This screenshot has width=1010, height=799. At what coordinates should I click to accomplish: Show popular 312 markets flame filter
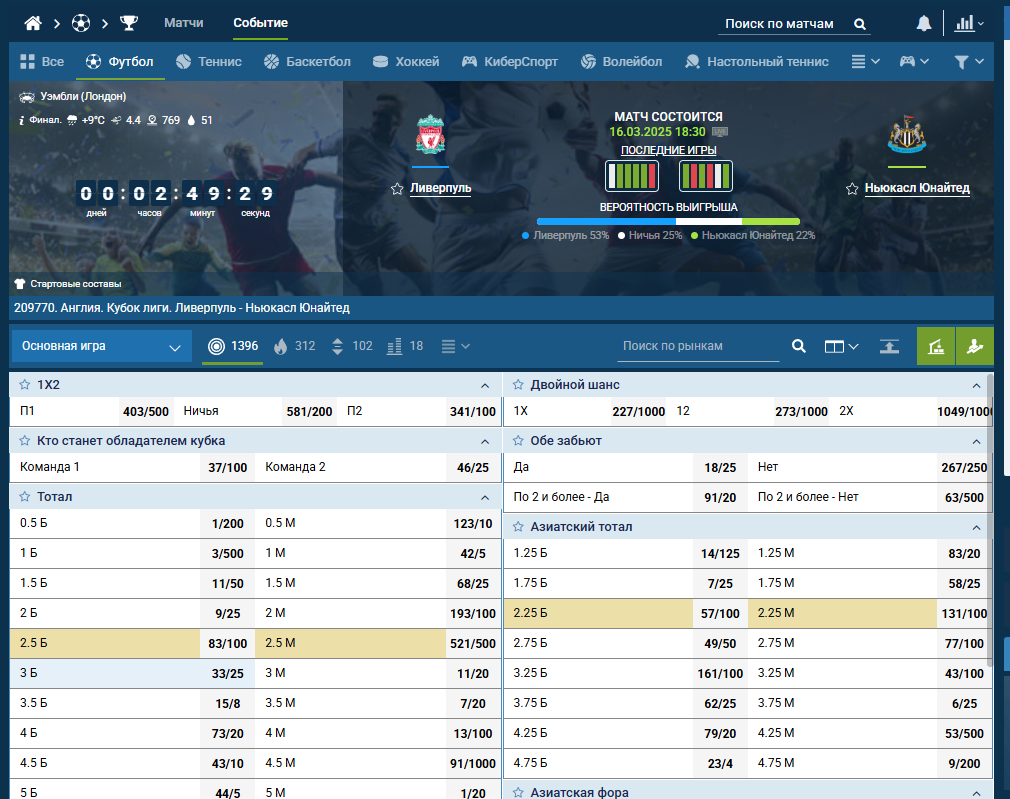click(294, 346)
